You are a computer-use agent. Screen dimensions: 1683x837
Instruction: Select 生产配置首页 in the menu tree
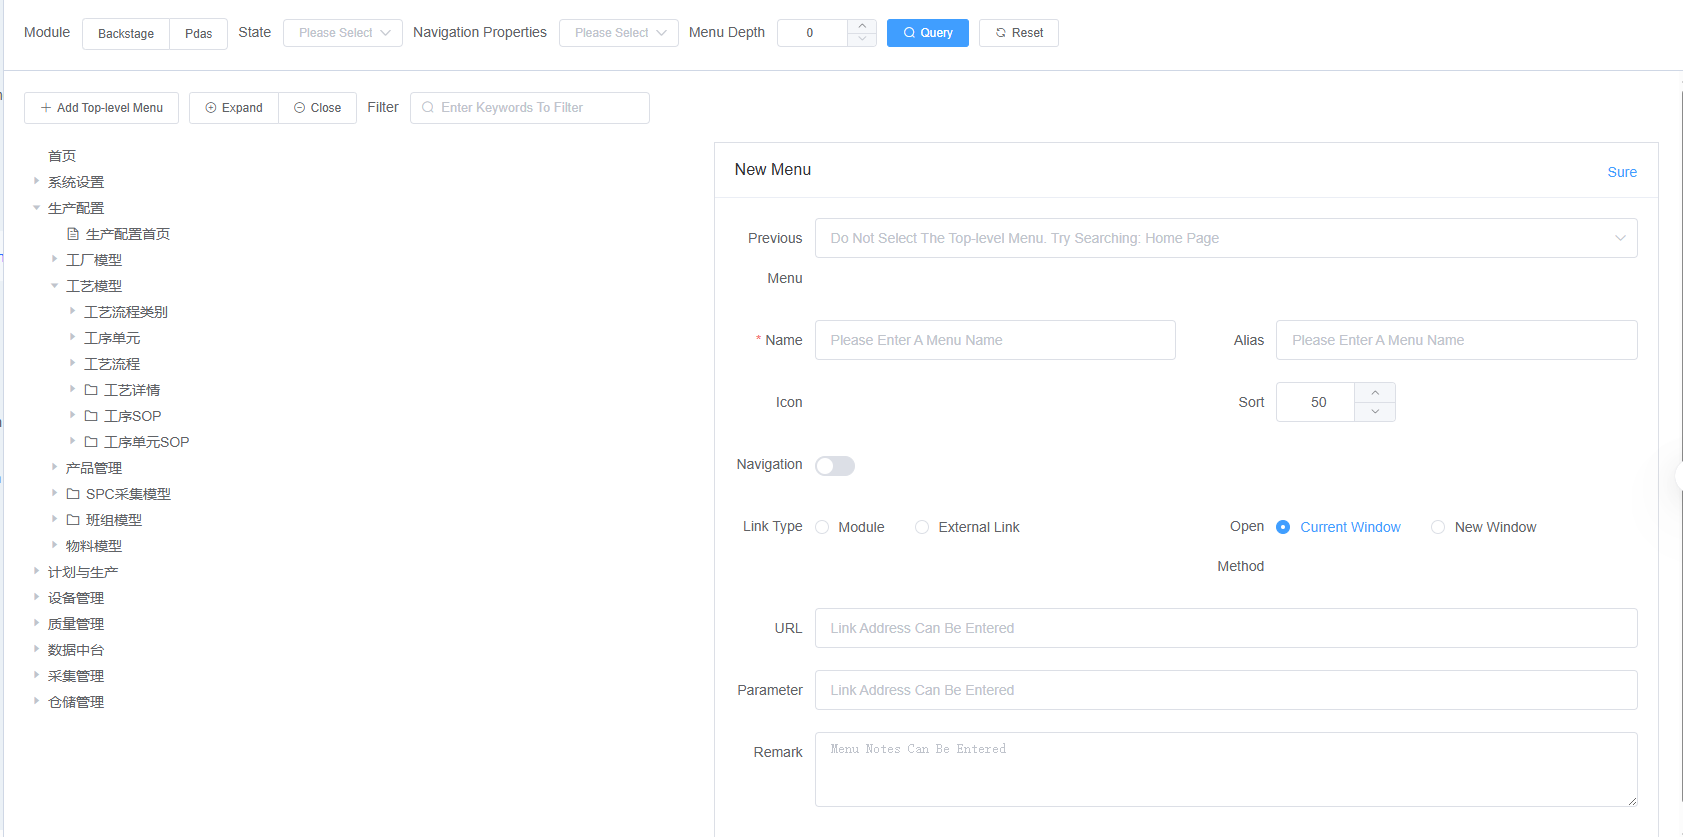[128, 234]
